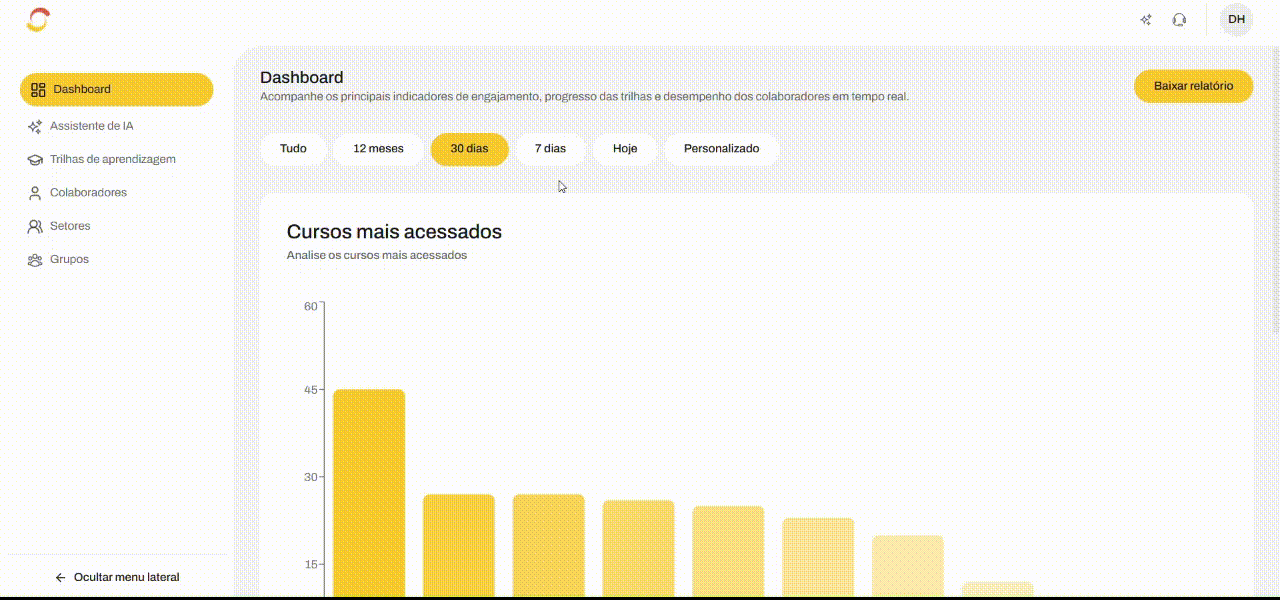Viewport: 1280px width, 600px height.
Task: Select the Tudo time filter
Action: coord(293,149)
